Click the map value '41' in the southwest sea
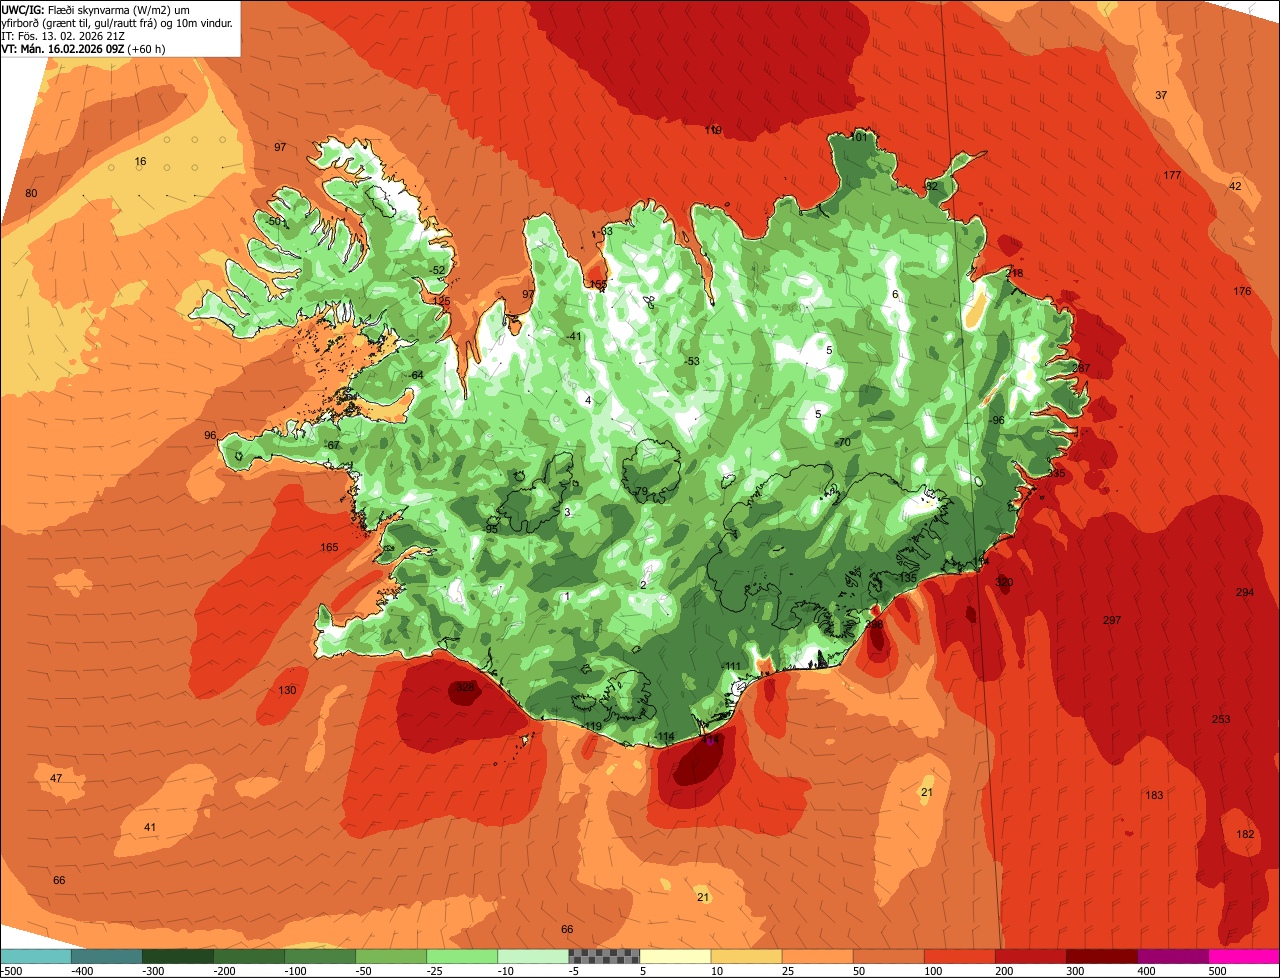The image size is (1280, 978). click(150, 827)
